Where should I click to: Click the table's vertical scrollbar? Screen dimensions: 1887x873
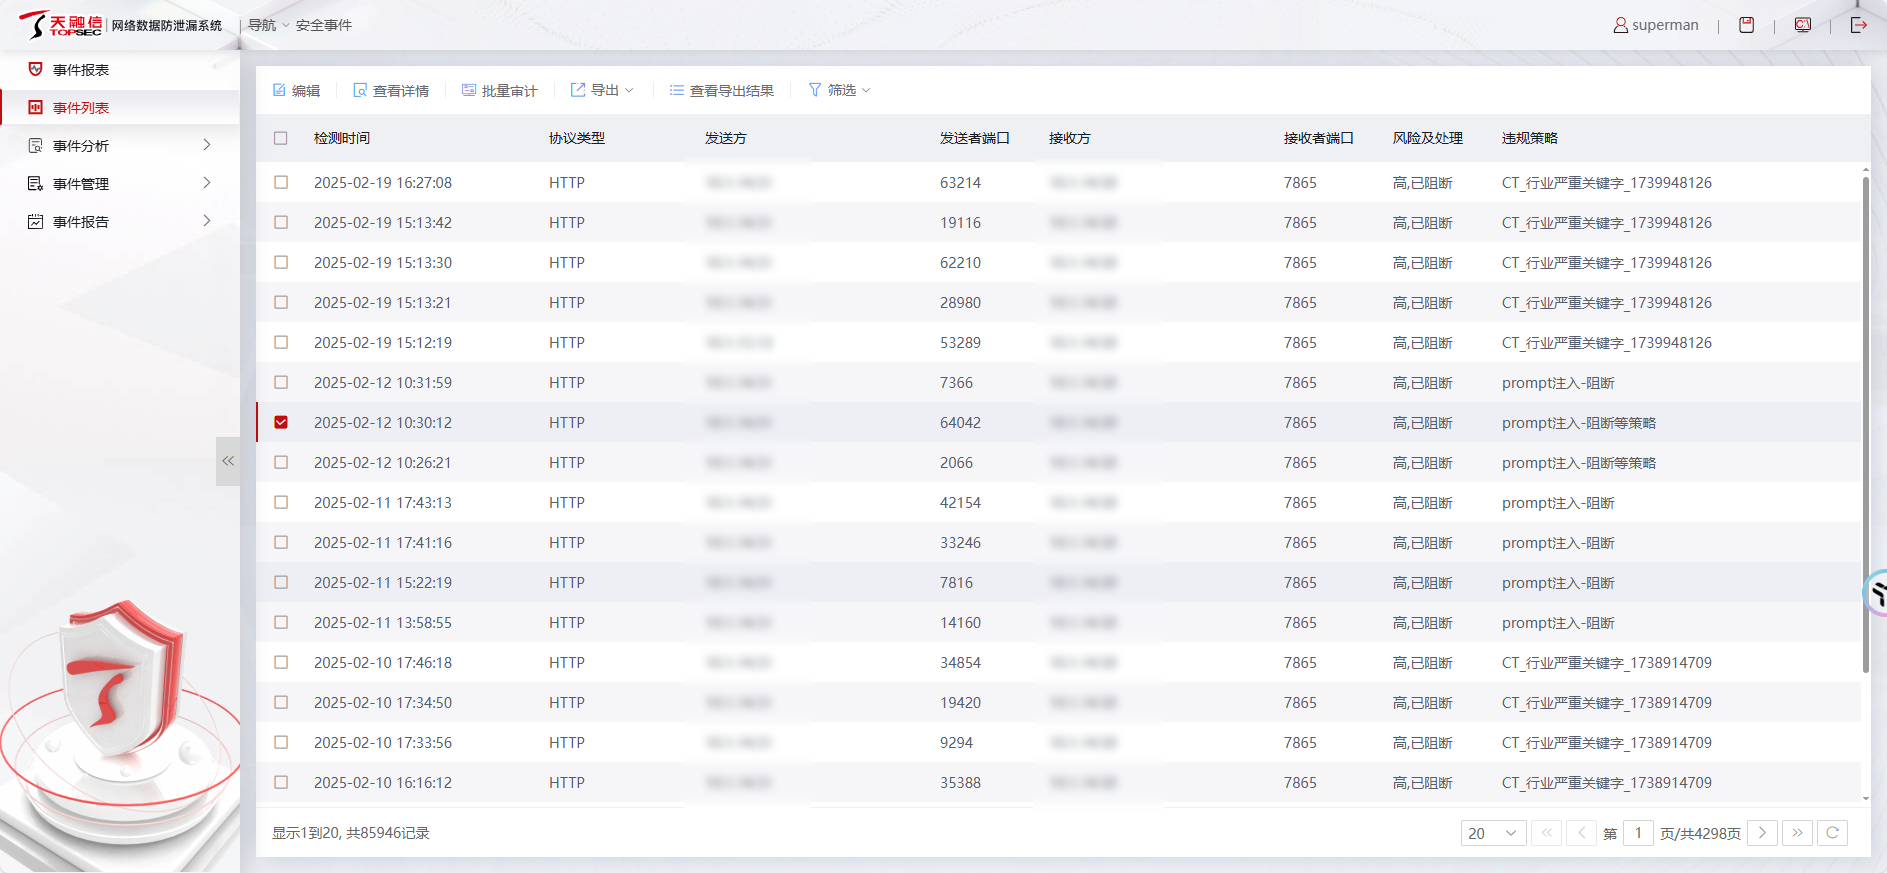(x=1865, y=420)
